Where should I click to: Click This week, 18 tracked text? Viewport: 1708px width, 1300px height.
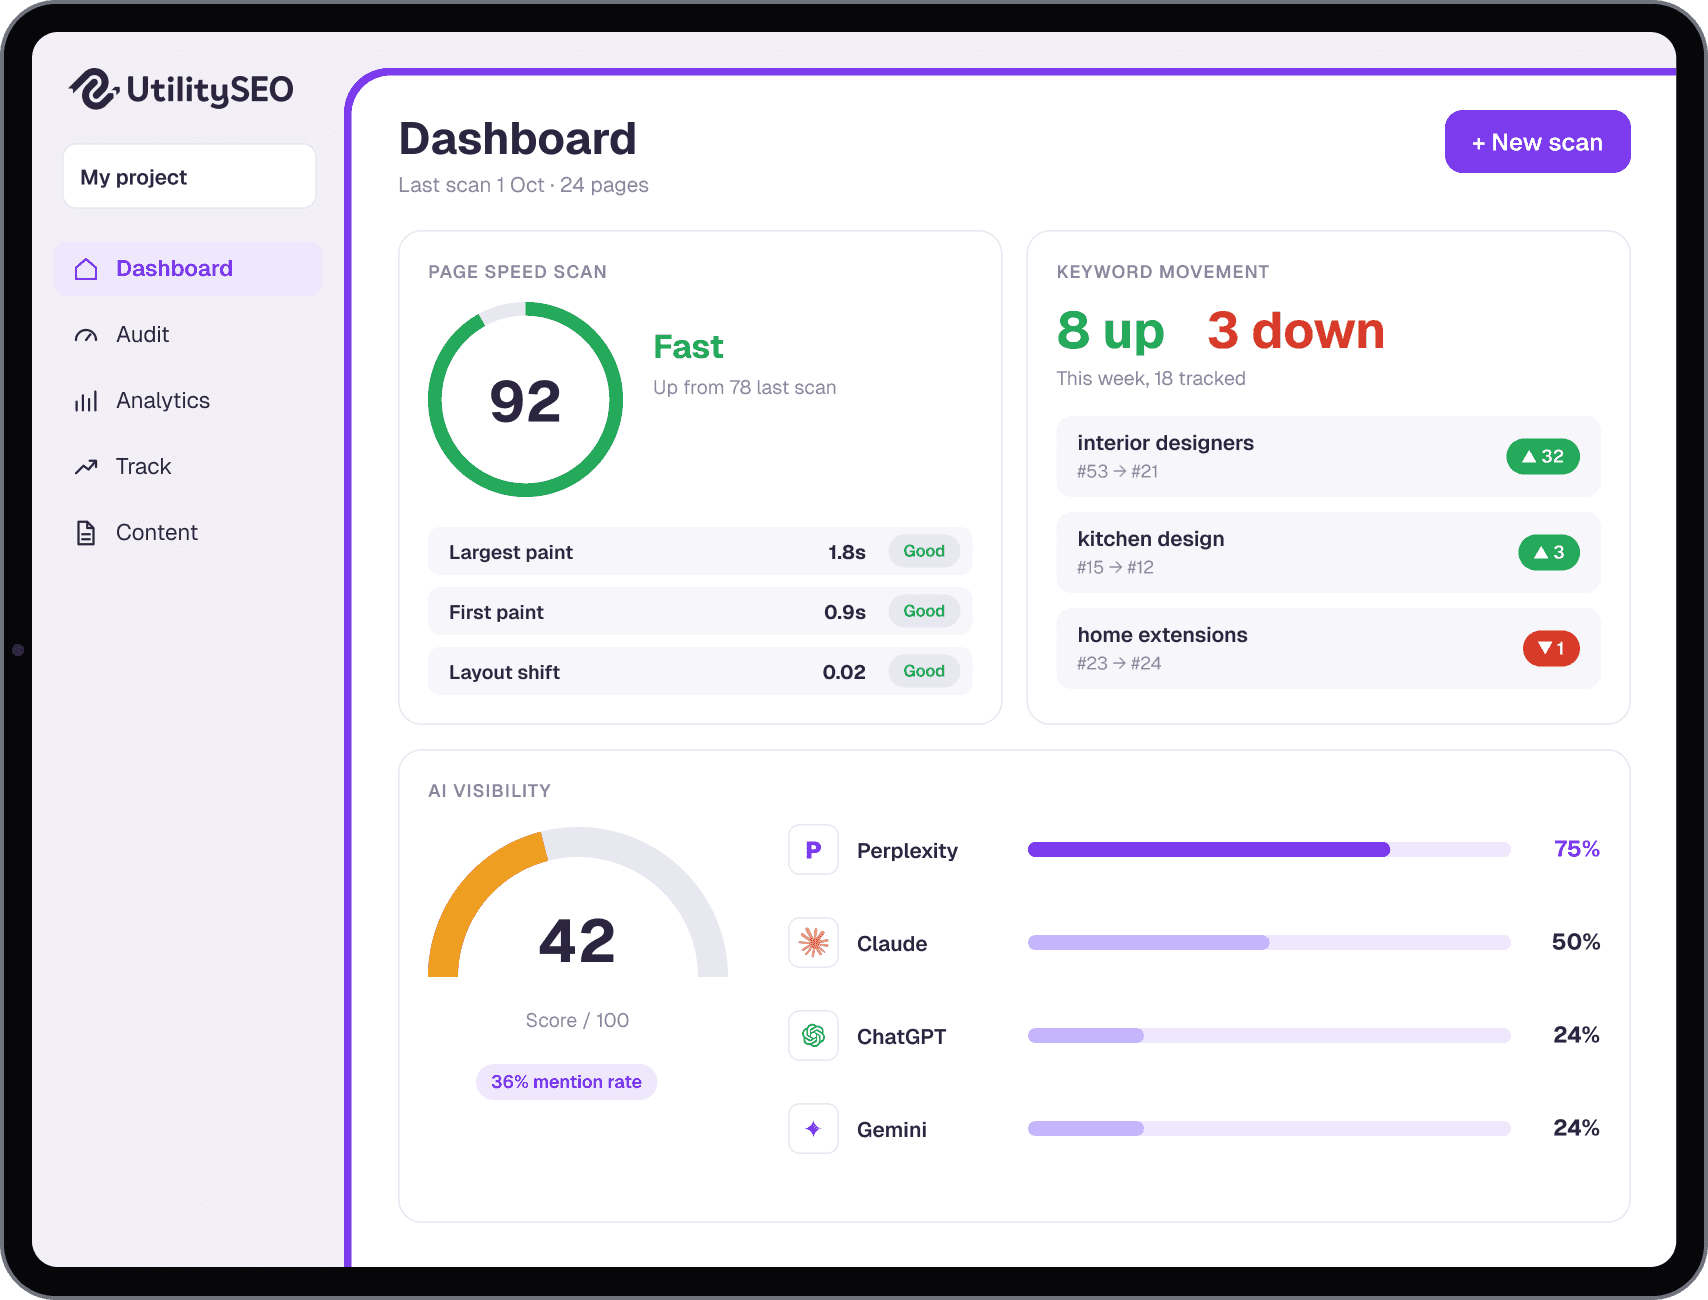(1151, 379)
